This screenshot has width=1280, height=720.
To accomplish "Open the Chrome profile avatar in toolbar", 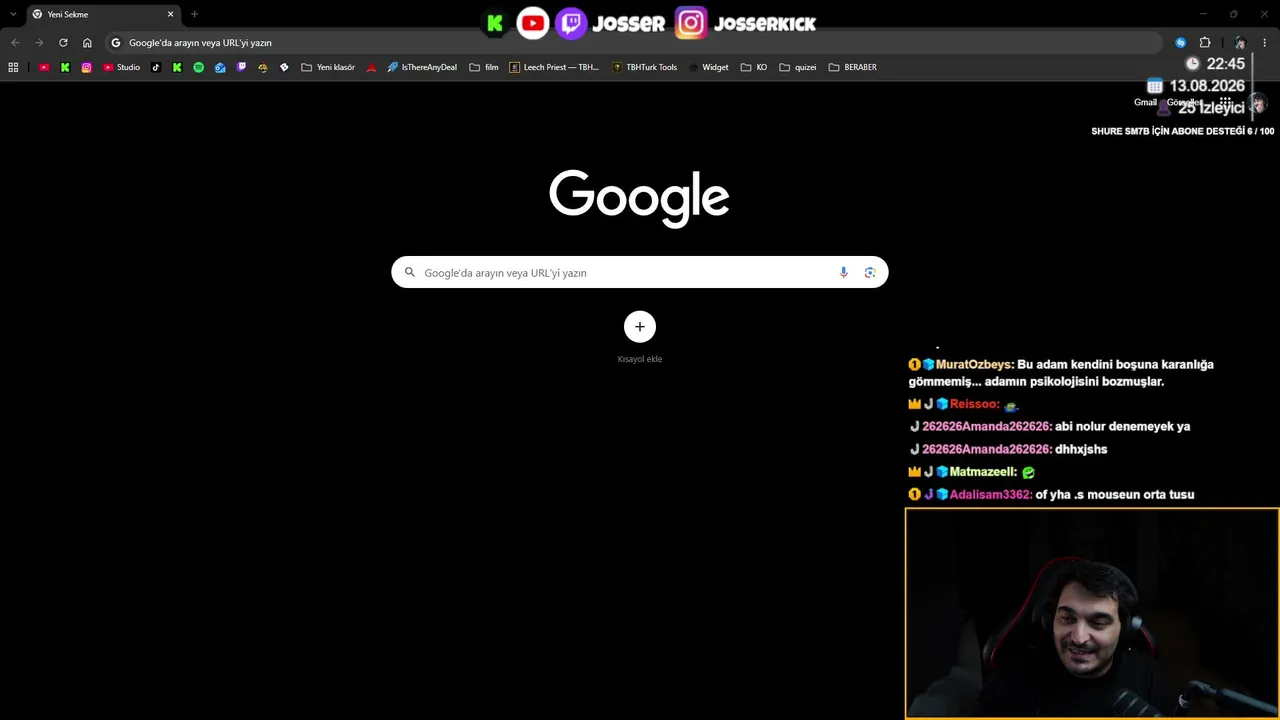I will pyautogui.click(x=1240, y=43).
